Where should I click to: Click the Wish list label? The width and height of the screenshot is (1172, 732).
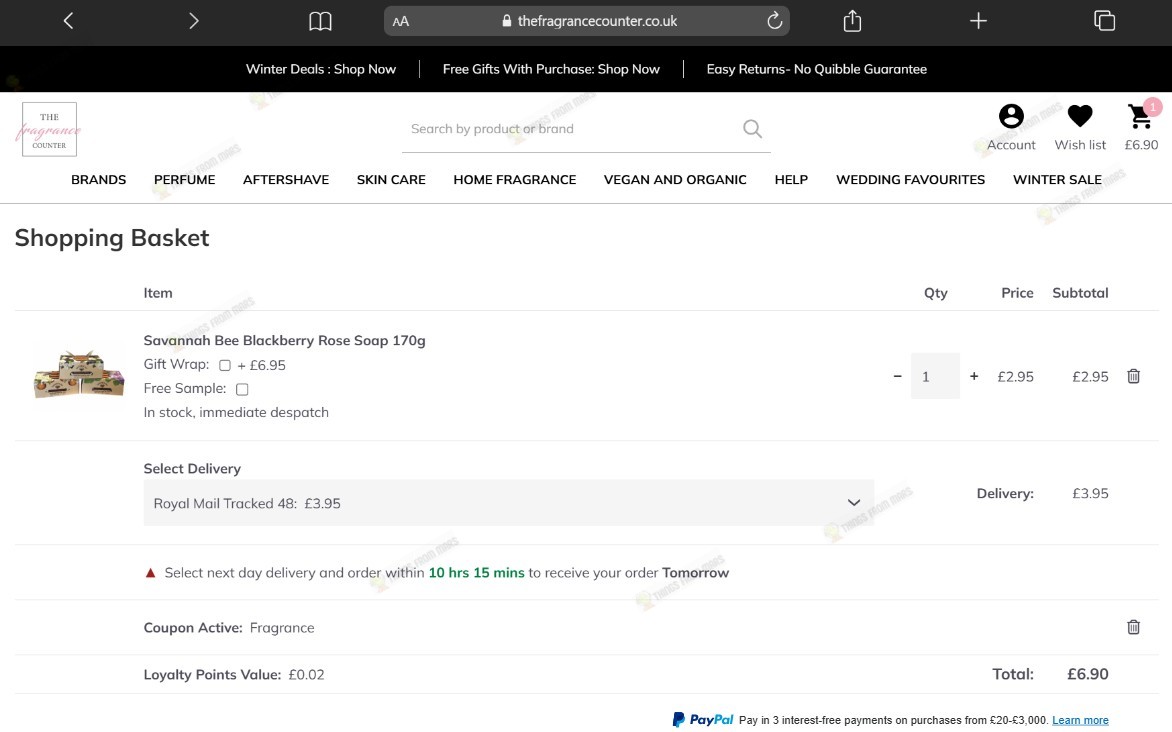pos(1080,145)
